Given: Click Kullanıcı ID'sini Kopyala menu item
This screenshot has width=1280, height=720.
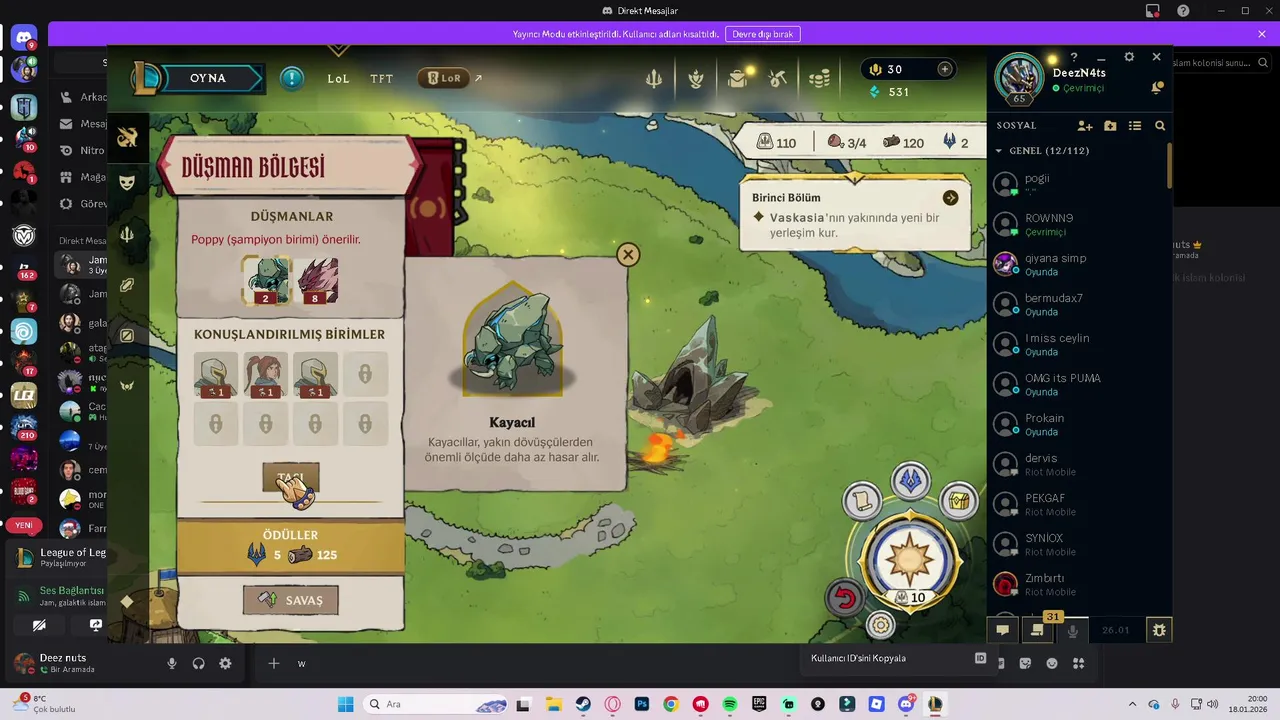Looking at the screenshot, I should pos(898,658).
